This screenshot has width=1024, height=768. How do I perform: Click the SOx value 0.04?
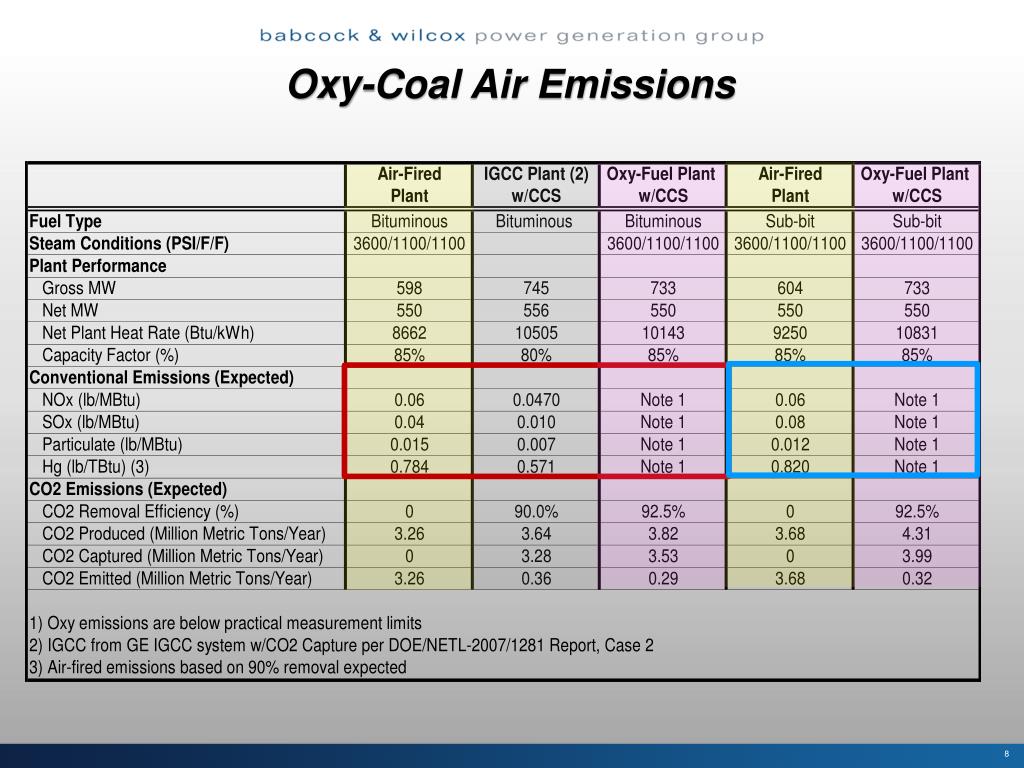409,422
